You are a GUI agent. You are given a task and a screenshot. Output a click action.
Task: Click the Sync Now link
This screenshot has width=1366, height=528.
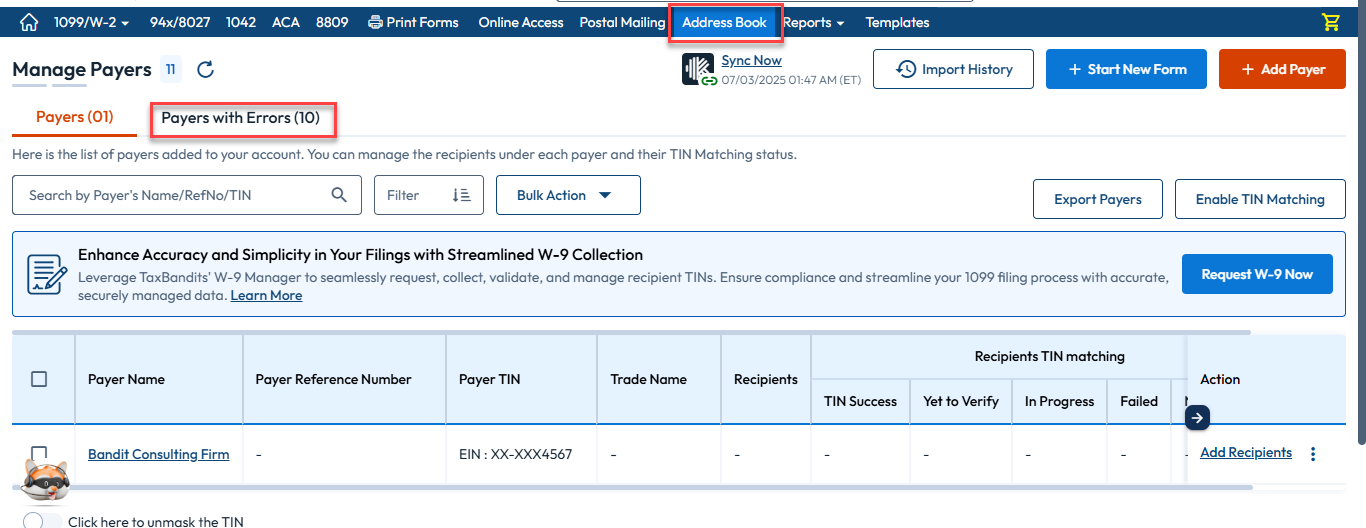[x=752, y=61]
